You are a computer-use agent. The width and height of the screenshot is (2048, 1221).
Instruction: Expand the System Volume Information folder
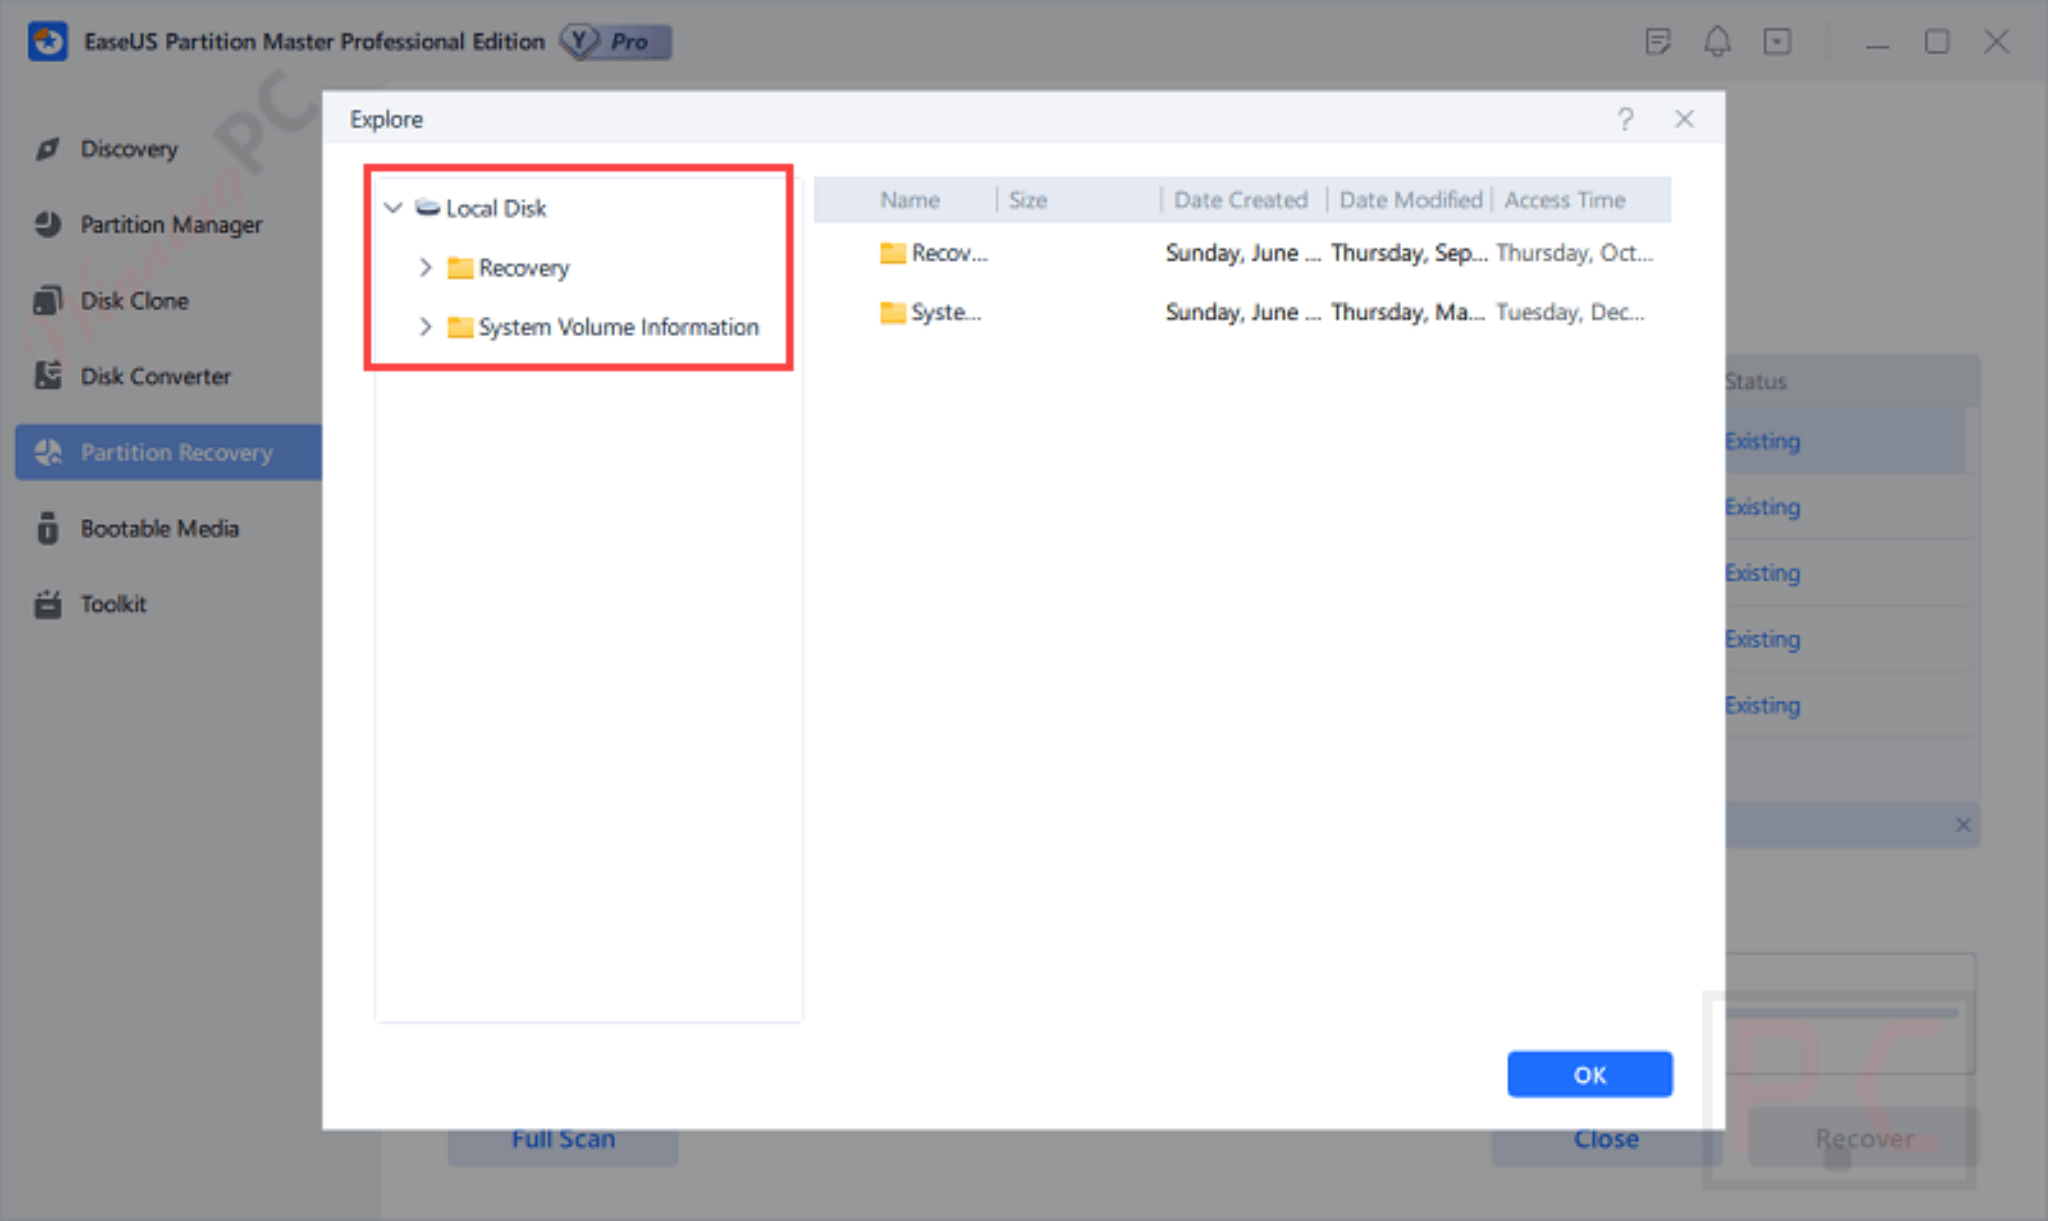coord(425,327)
